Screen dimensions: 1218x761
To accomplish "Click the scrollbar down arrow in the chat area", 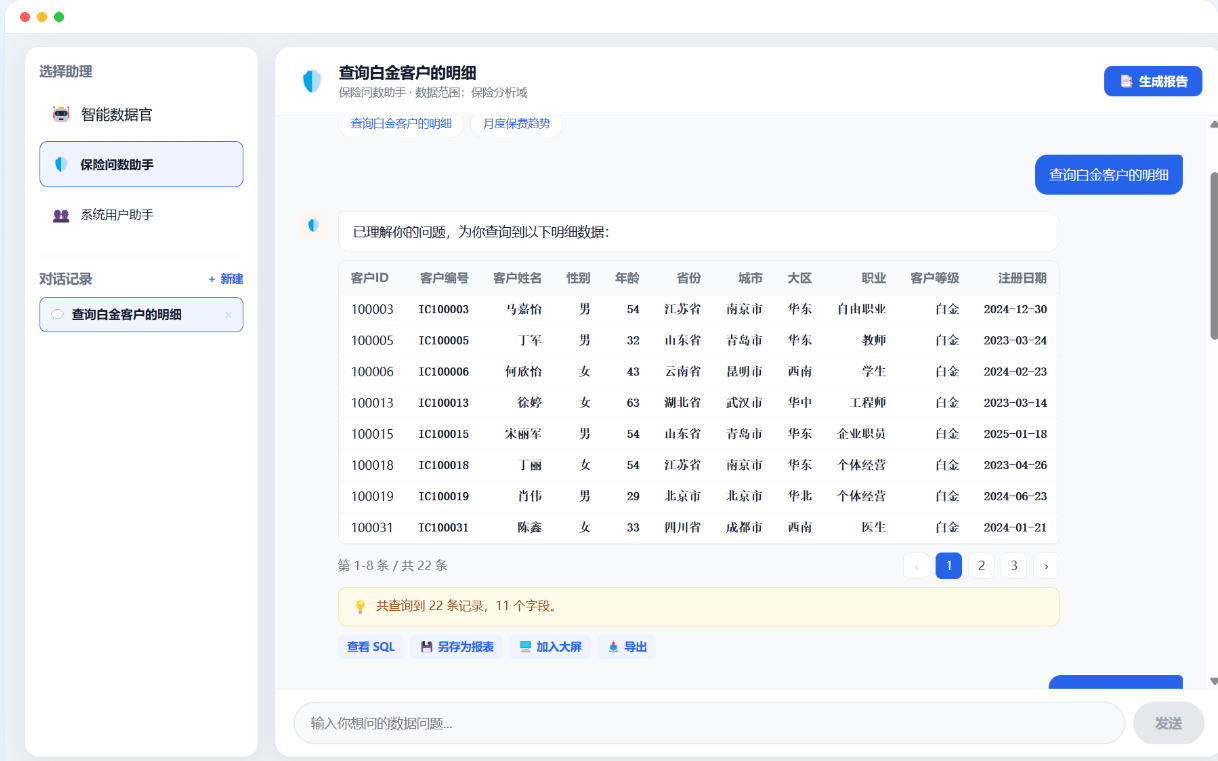I will [1214, 681].
